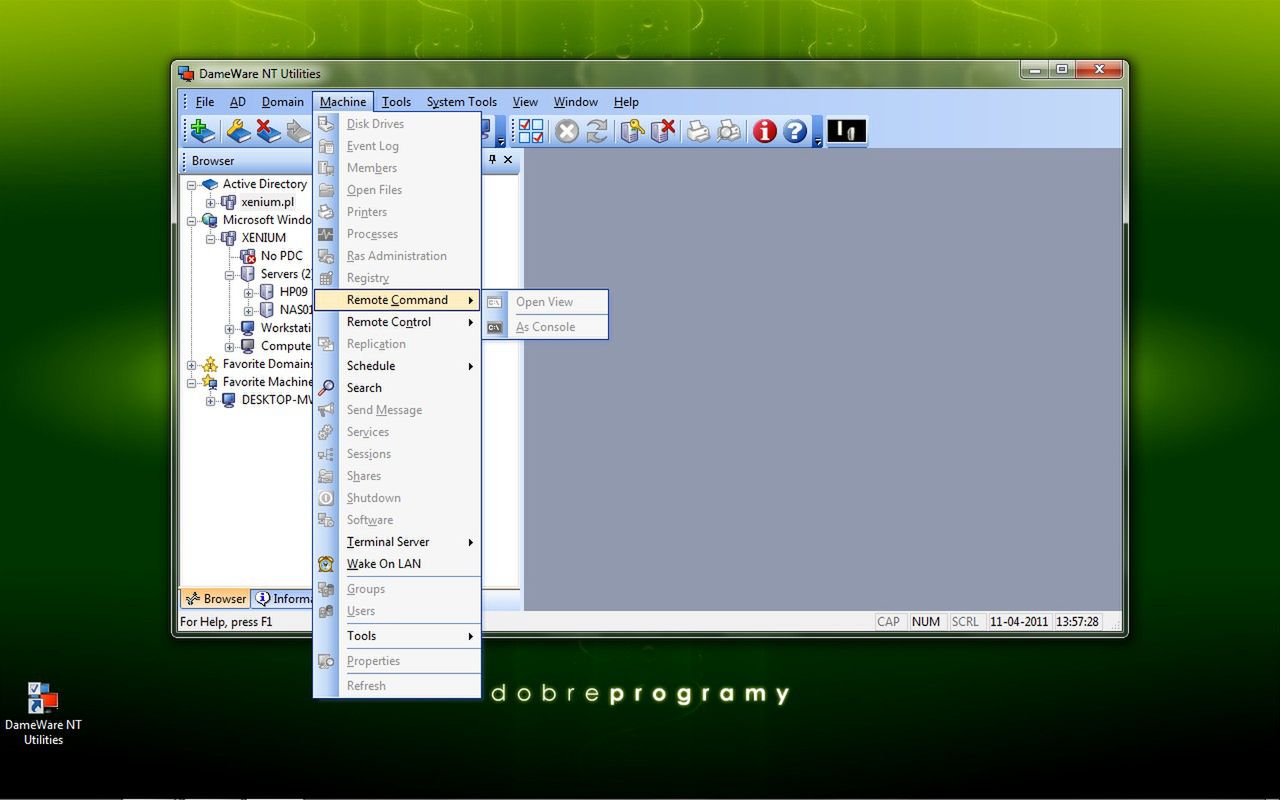This screenshot has height=800, width=1280.
Task: Click the NUM indicator in status bar
Action: 926,622
